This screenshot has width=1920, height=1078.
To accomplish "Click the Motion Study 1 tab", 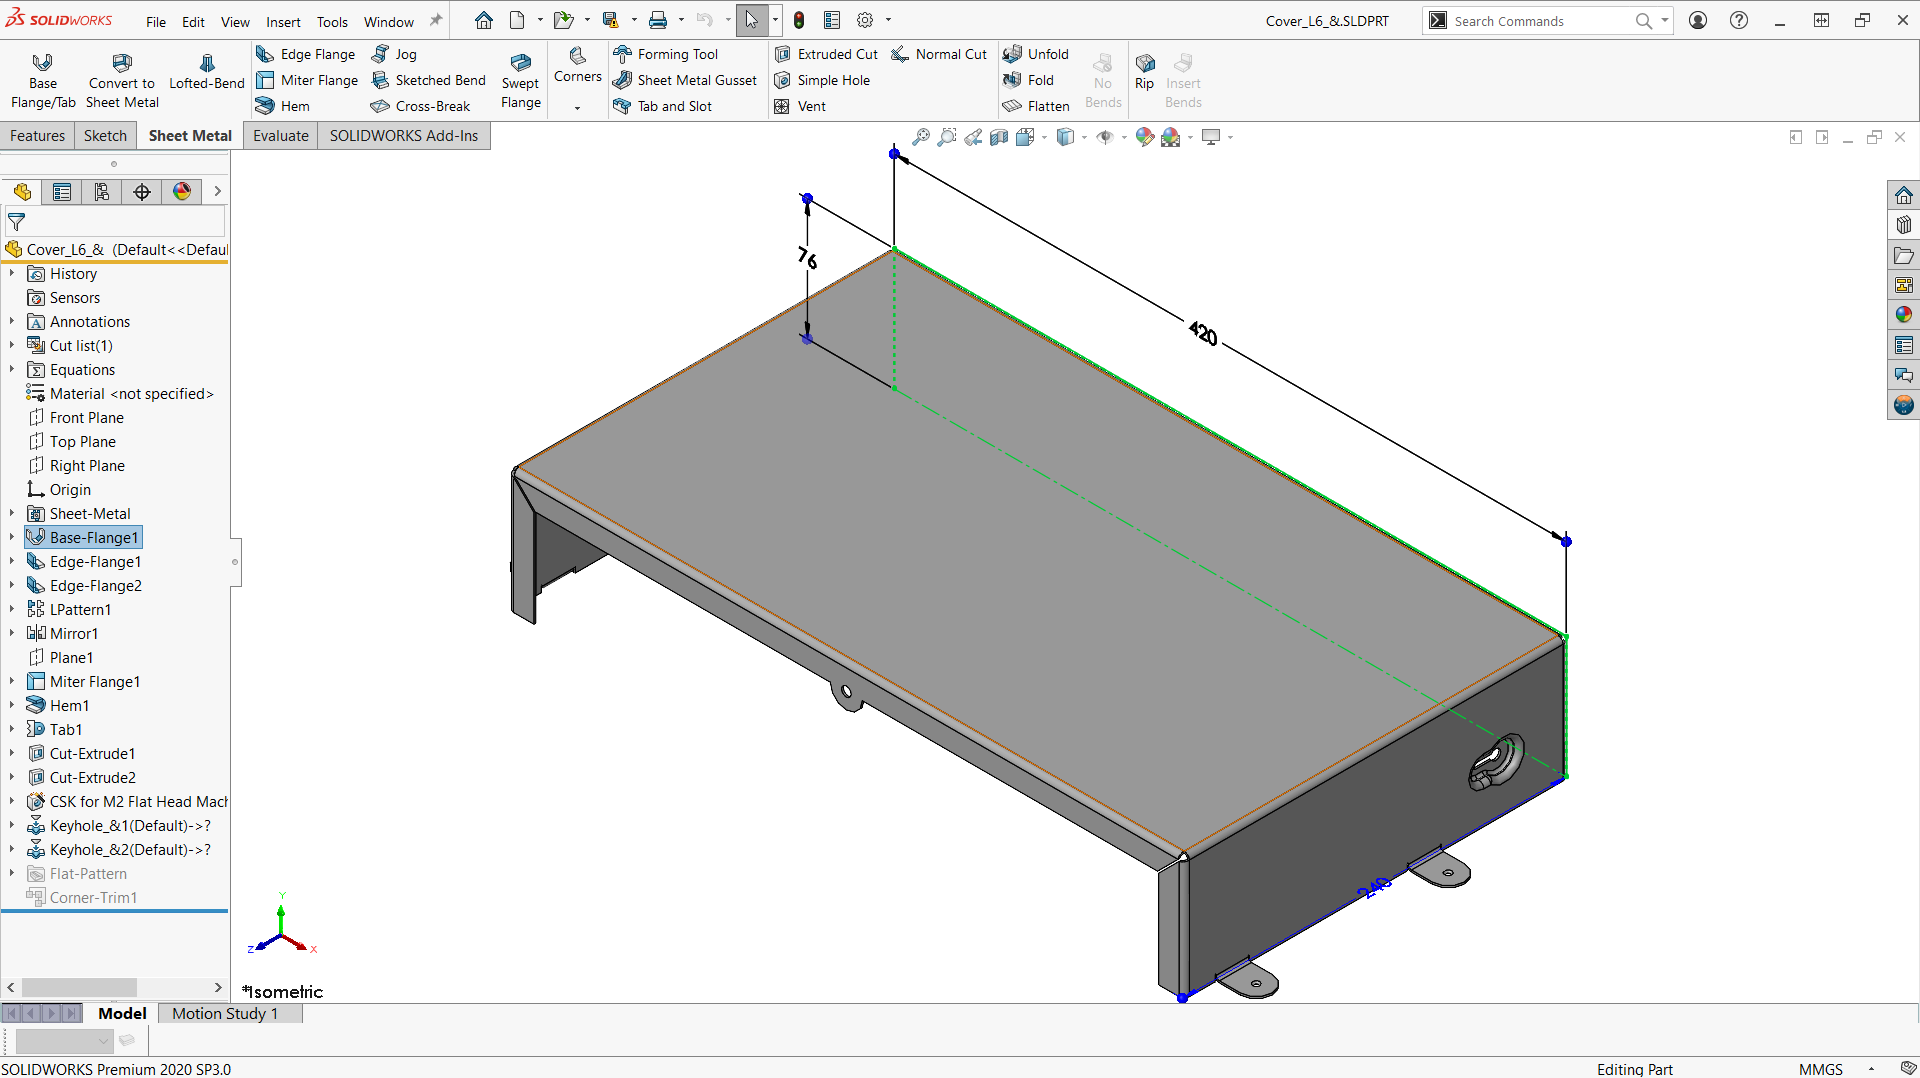I will tap(225, 1013).
